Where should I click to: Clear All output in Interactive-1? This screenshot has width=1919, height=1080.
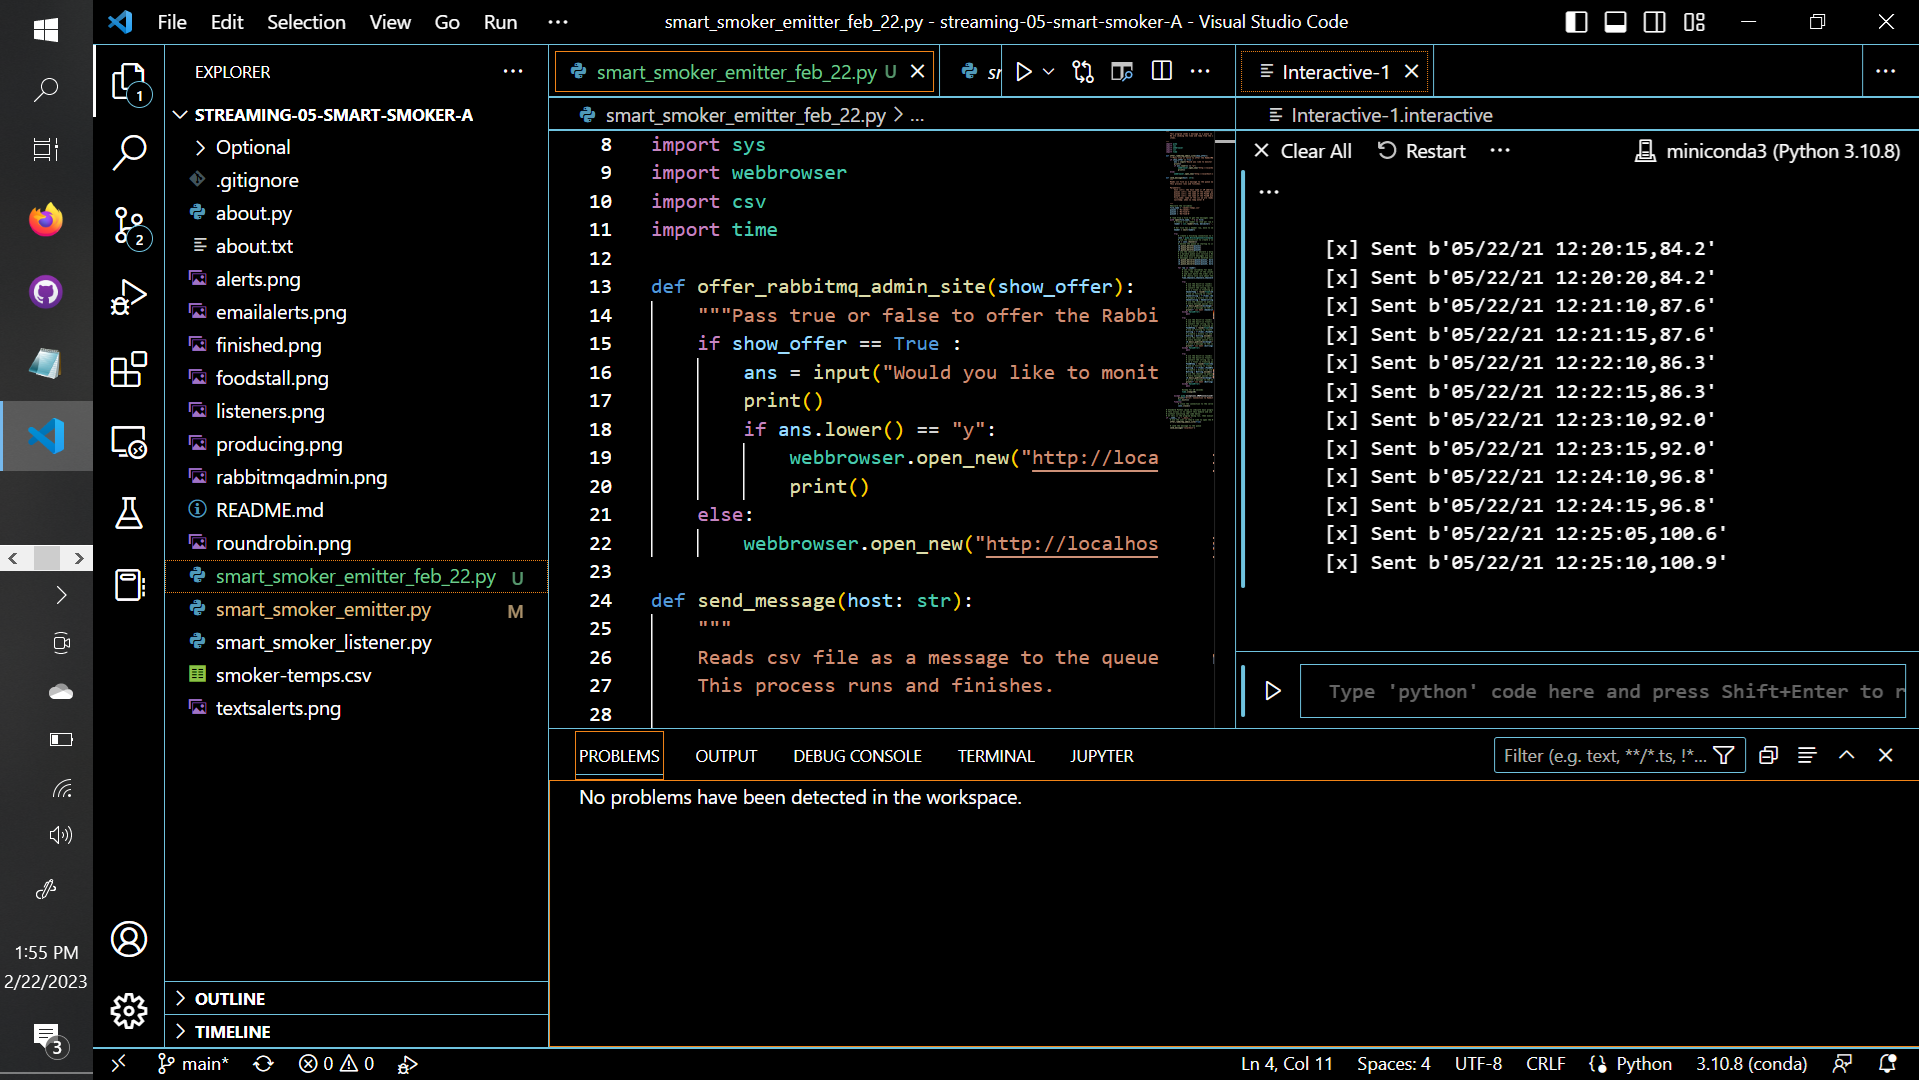coord(1303,150)
